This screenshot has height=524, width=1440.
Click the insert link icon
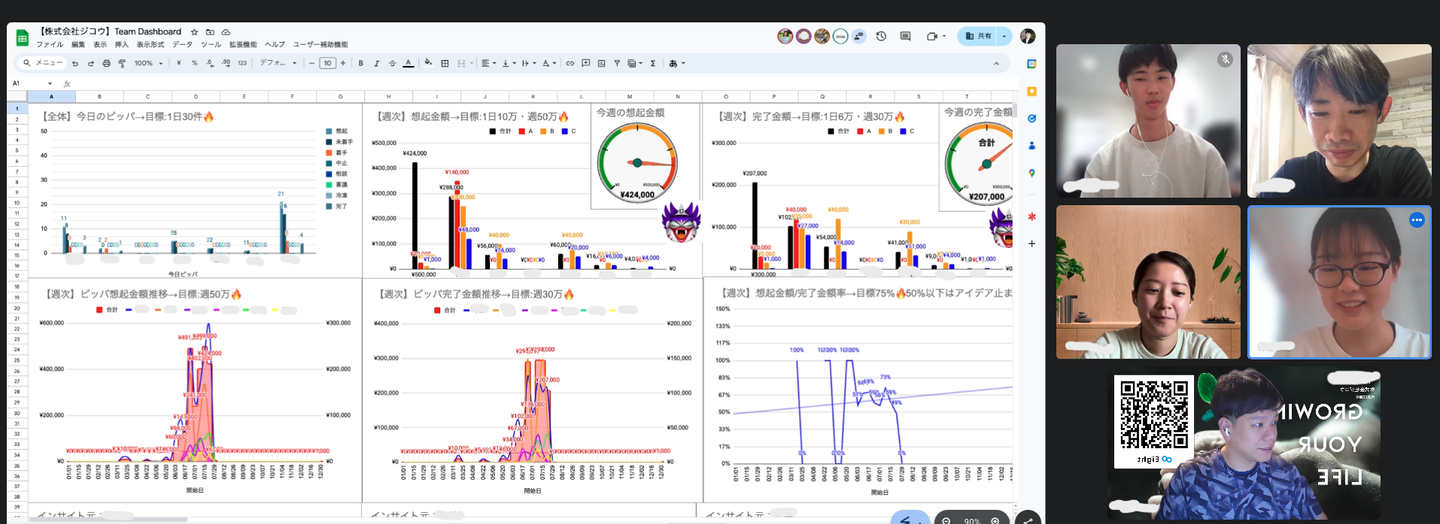pyautogui.click(x=570, y=63)
